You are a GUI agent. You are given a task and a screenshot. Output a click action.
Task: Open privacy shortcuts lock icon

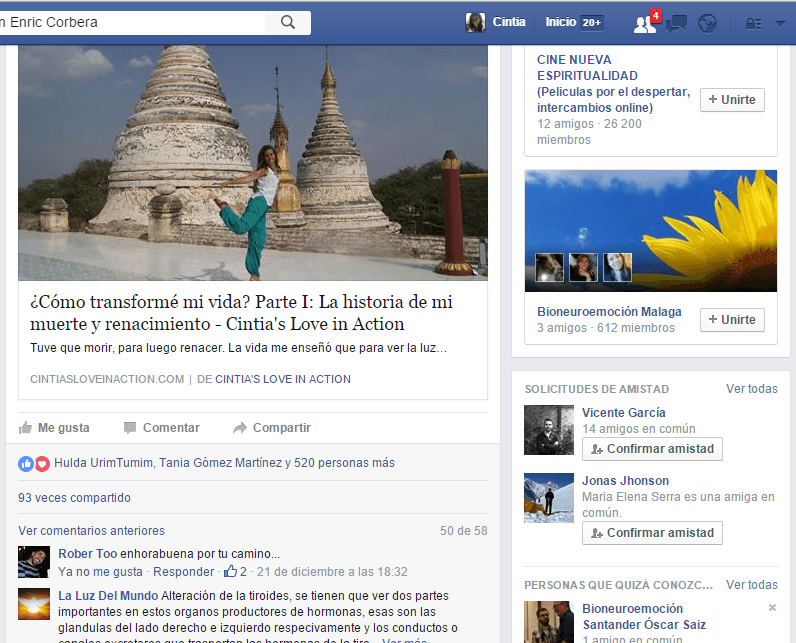click(x=753, y=23)
